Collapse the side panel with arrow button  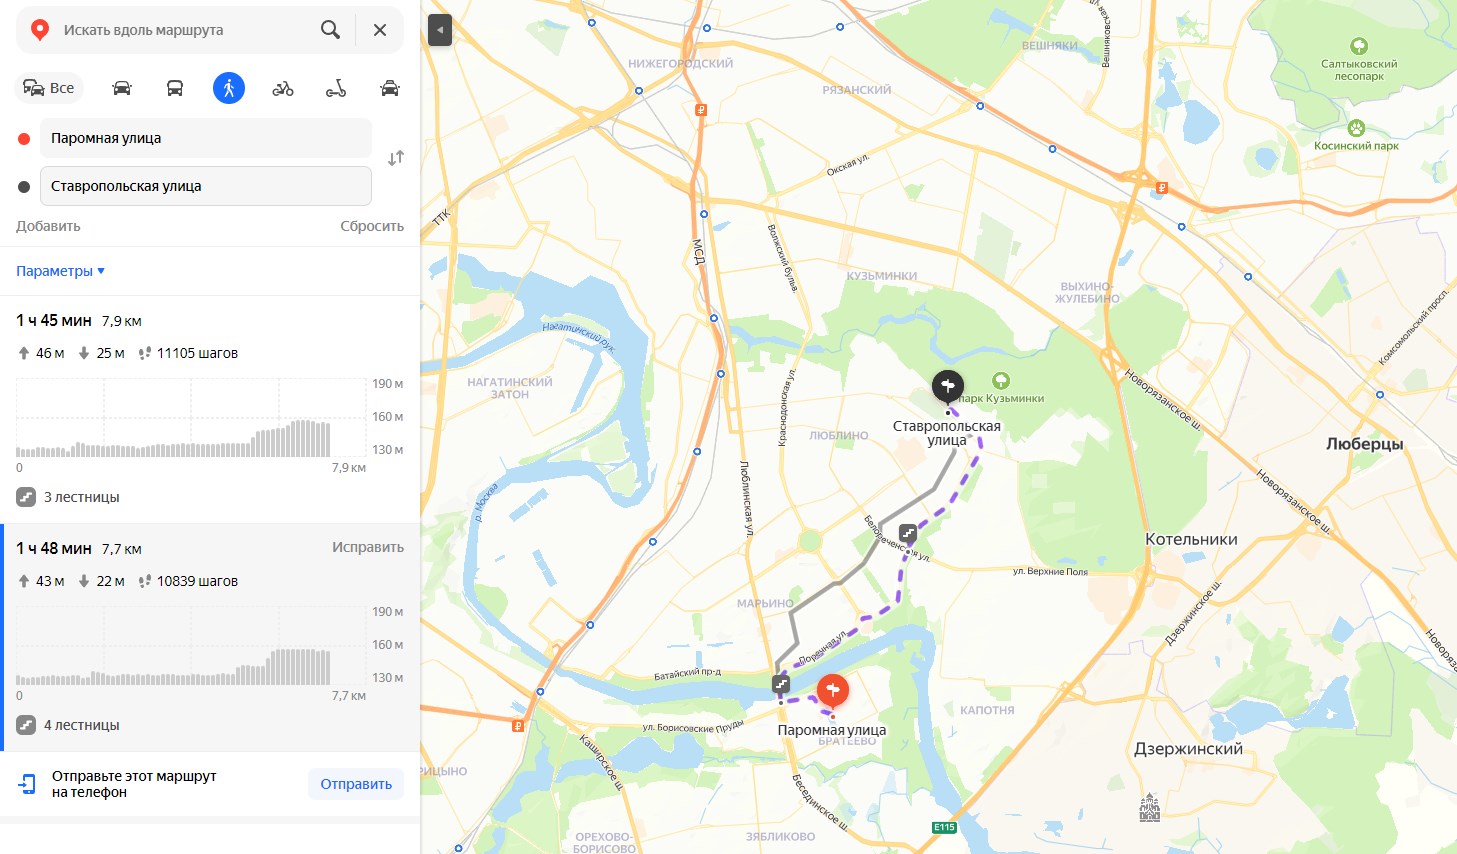pyautogui.click(x=440, y=30)
